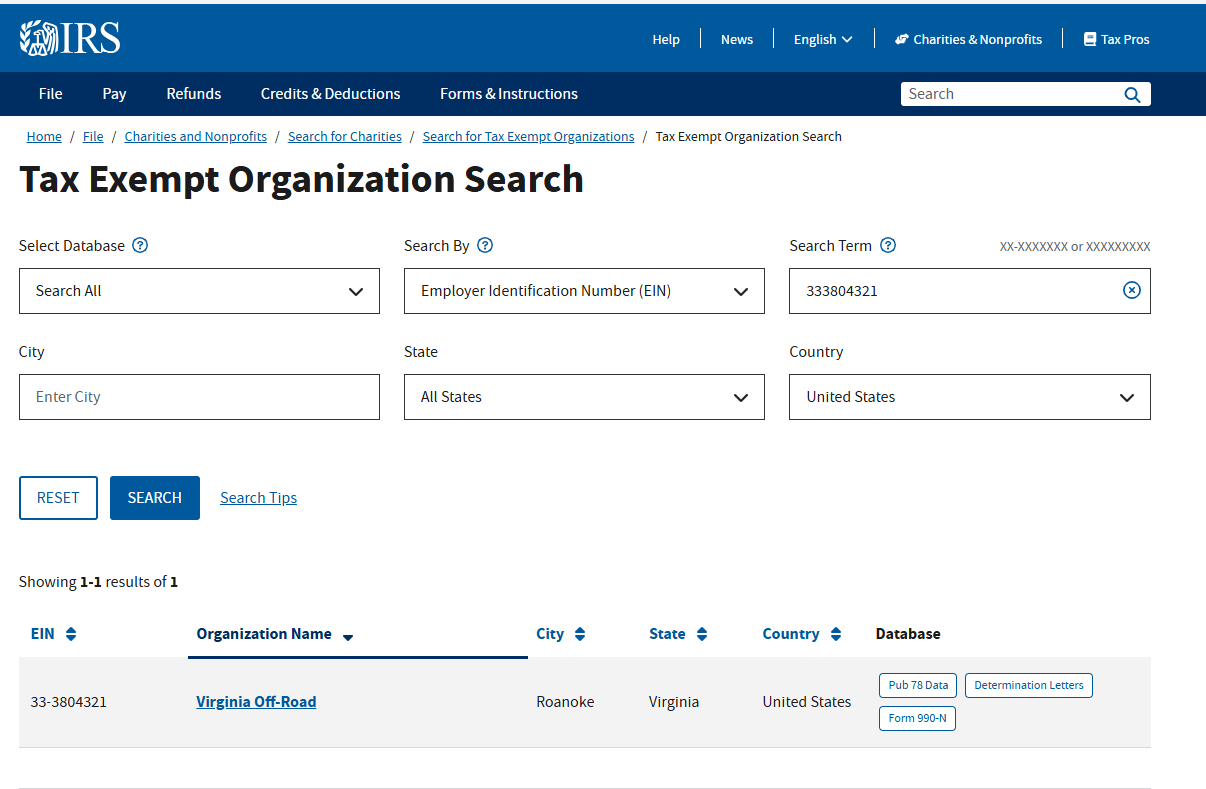Click the Determination Letters tag
This screenshot has height=789, width=1206.
(x=1029, y=685)
